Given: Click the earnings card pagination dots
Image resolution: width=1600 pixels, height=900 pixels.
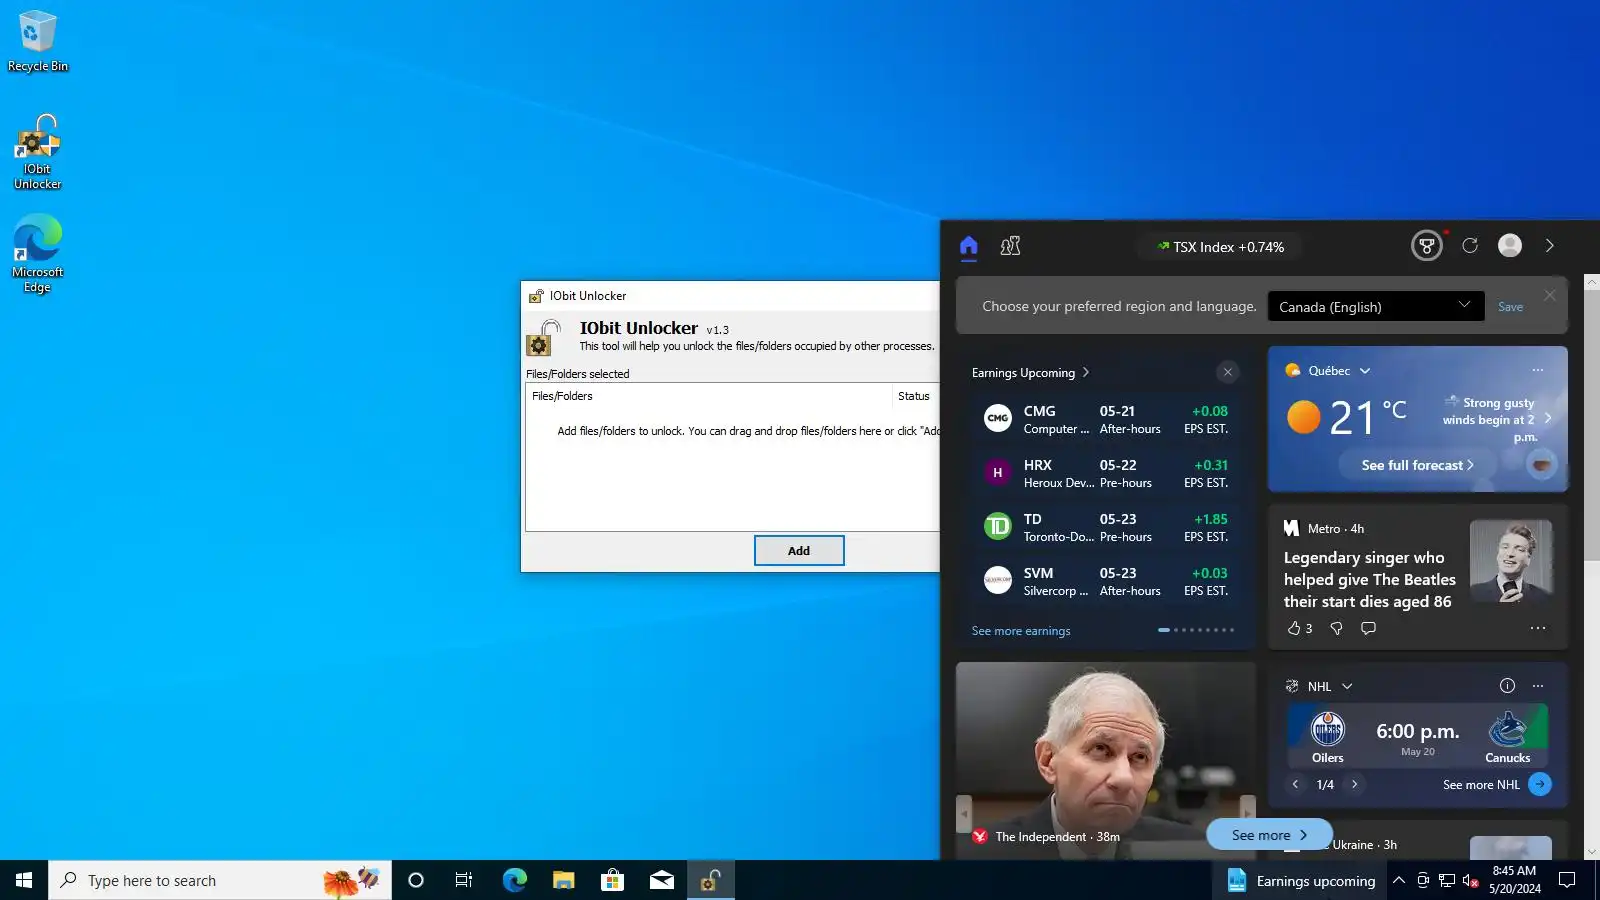Looking at the screenshot, I should (x=1196, y=630).
